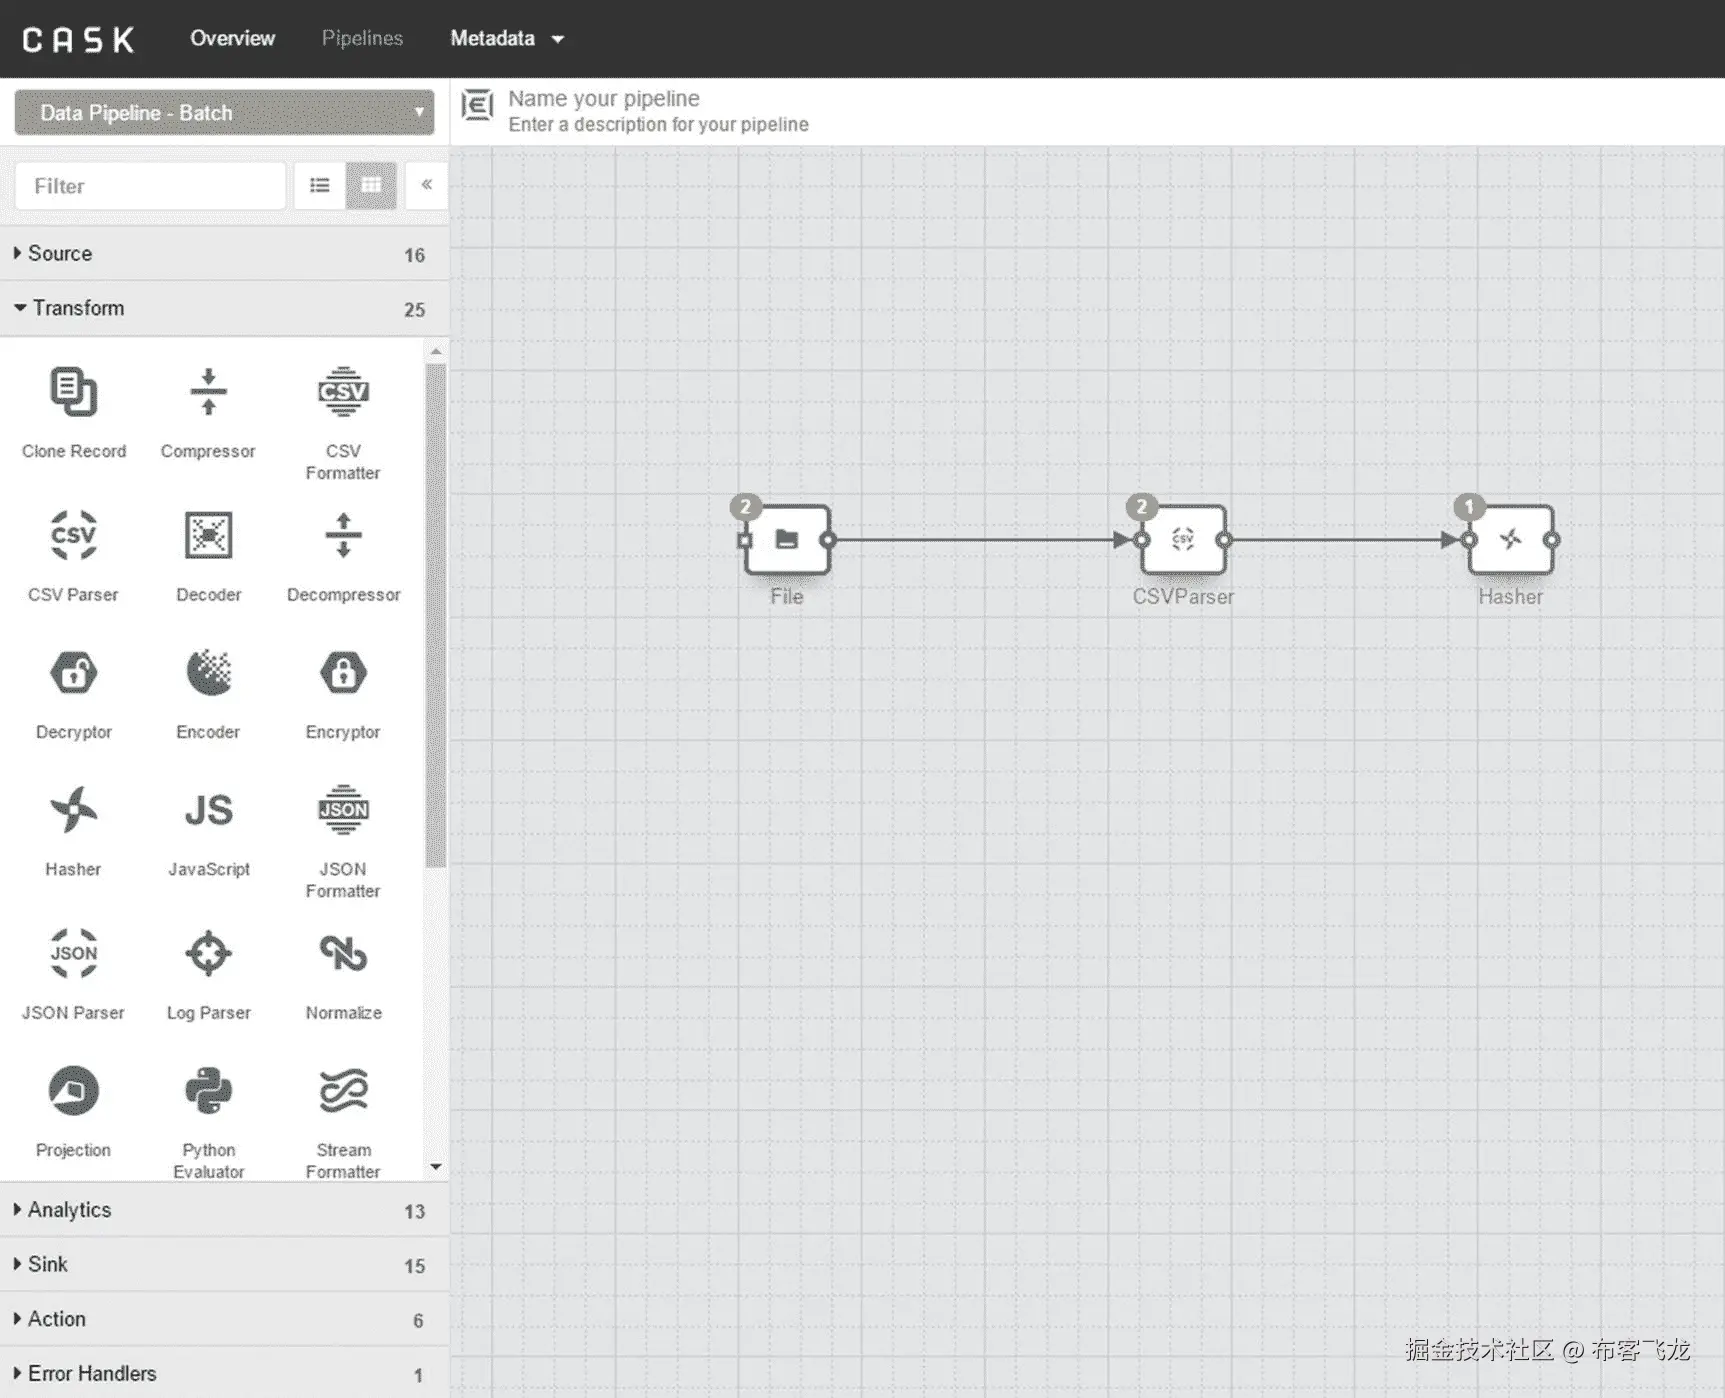Expand the Error Handlers section

pyautogui.click(x=224, y=1374)
